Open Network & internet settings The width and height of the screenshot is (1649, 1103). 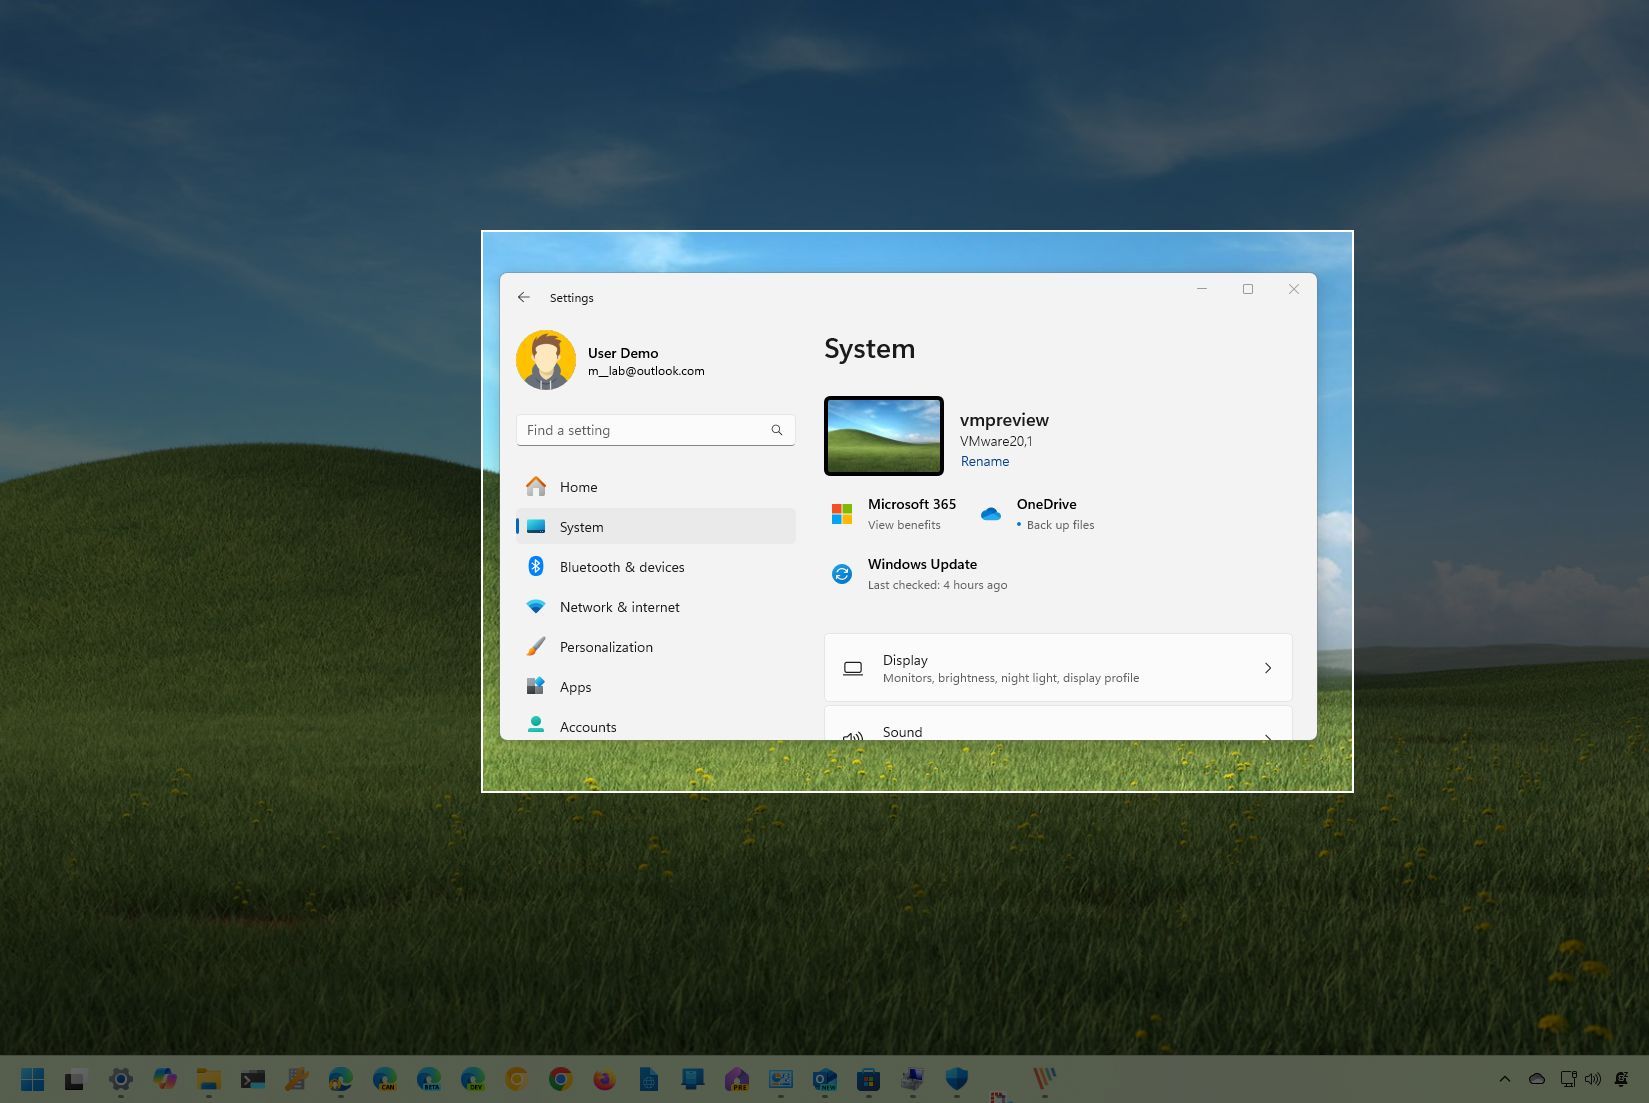click(x=619, y=607)
